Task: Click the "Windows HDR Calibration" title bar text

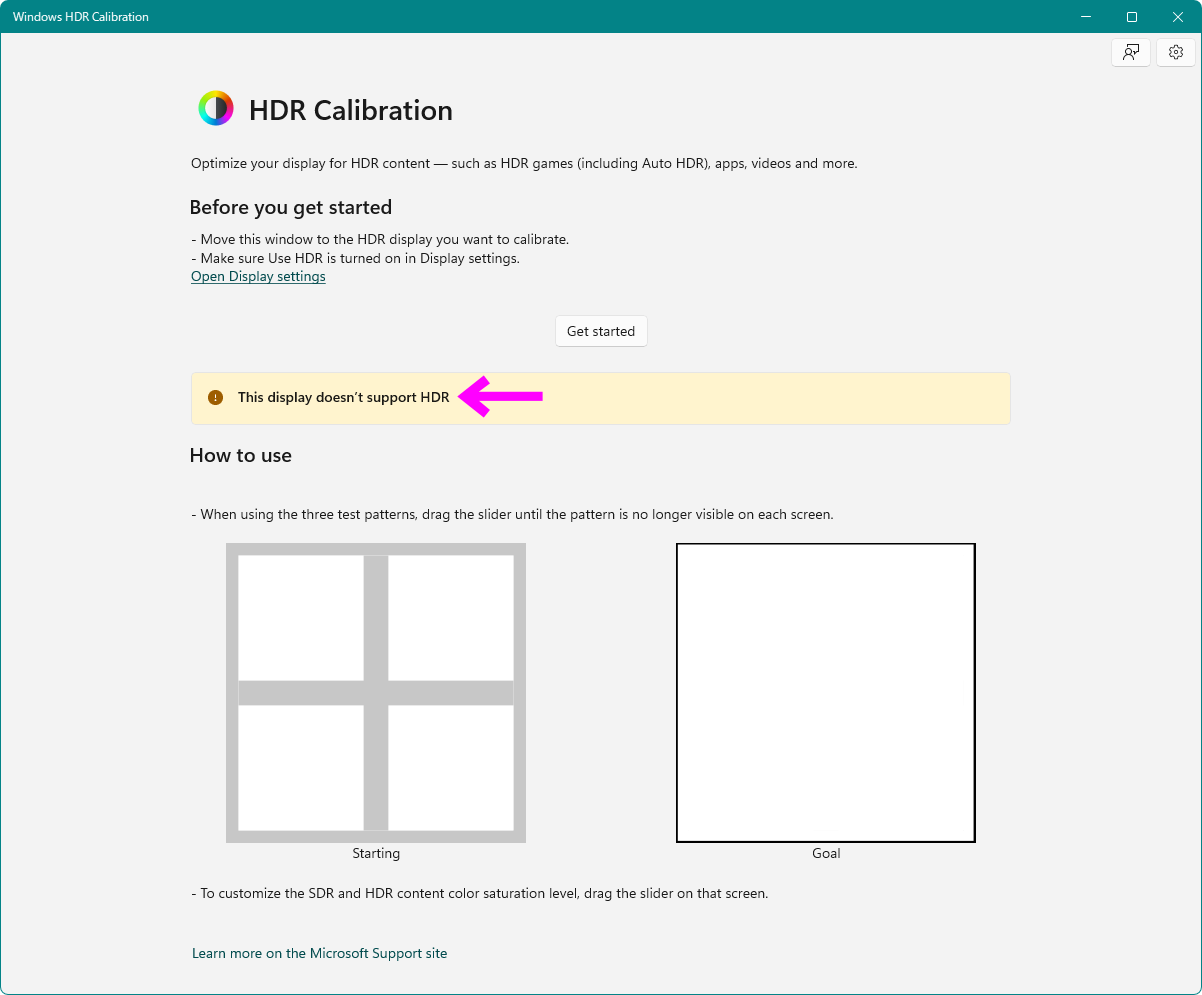Action: click(x=81, y=17)
